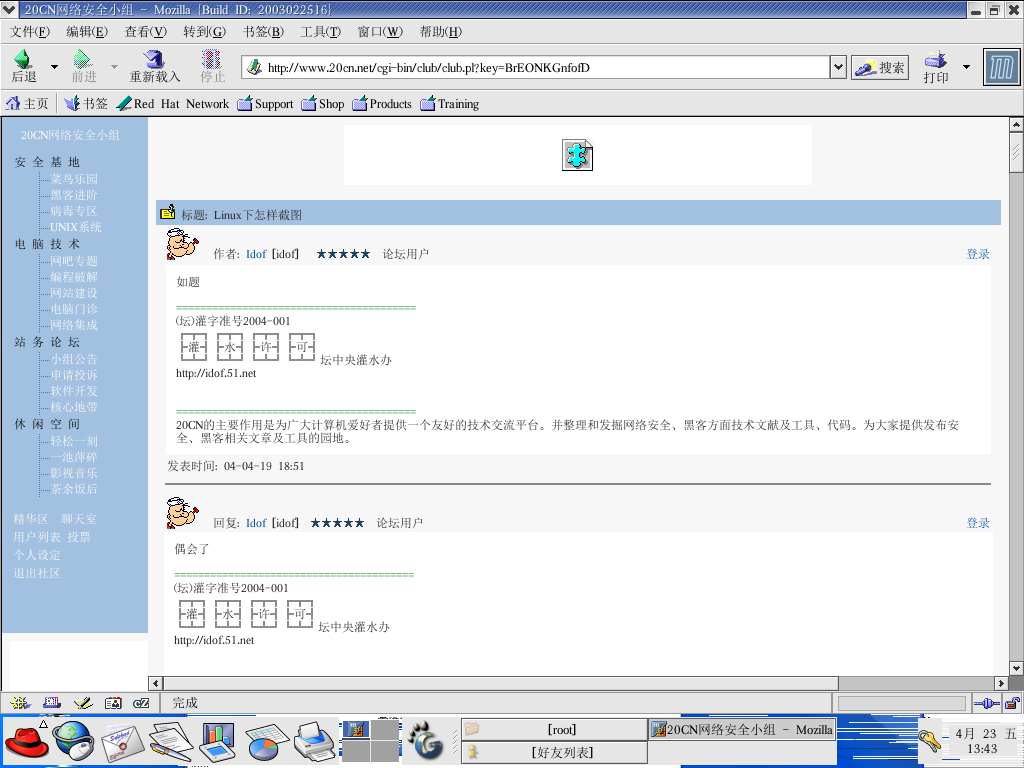Click the missing plugin puzzle icon
This screenshot has height=768, width=1024.
(x=577, y=155)
